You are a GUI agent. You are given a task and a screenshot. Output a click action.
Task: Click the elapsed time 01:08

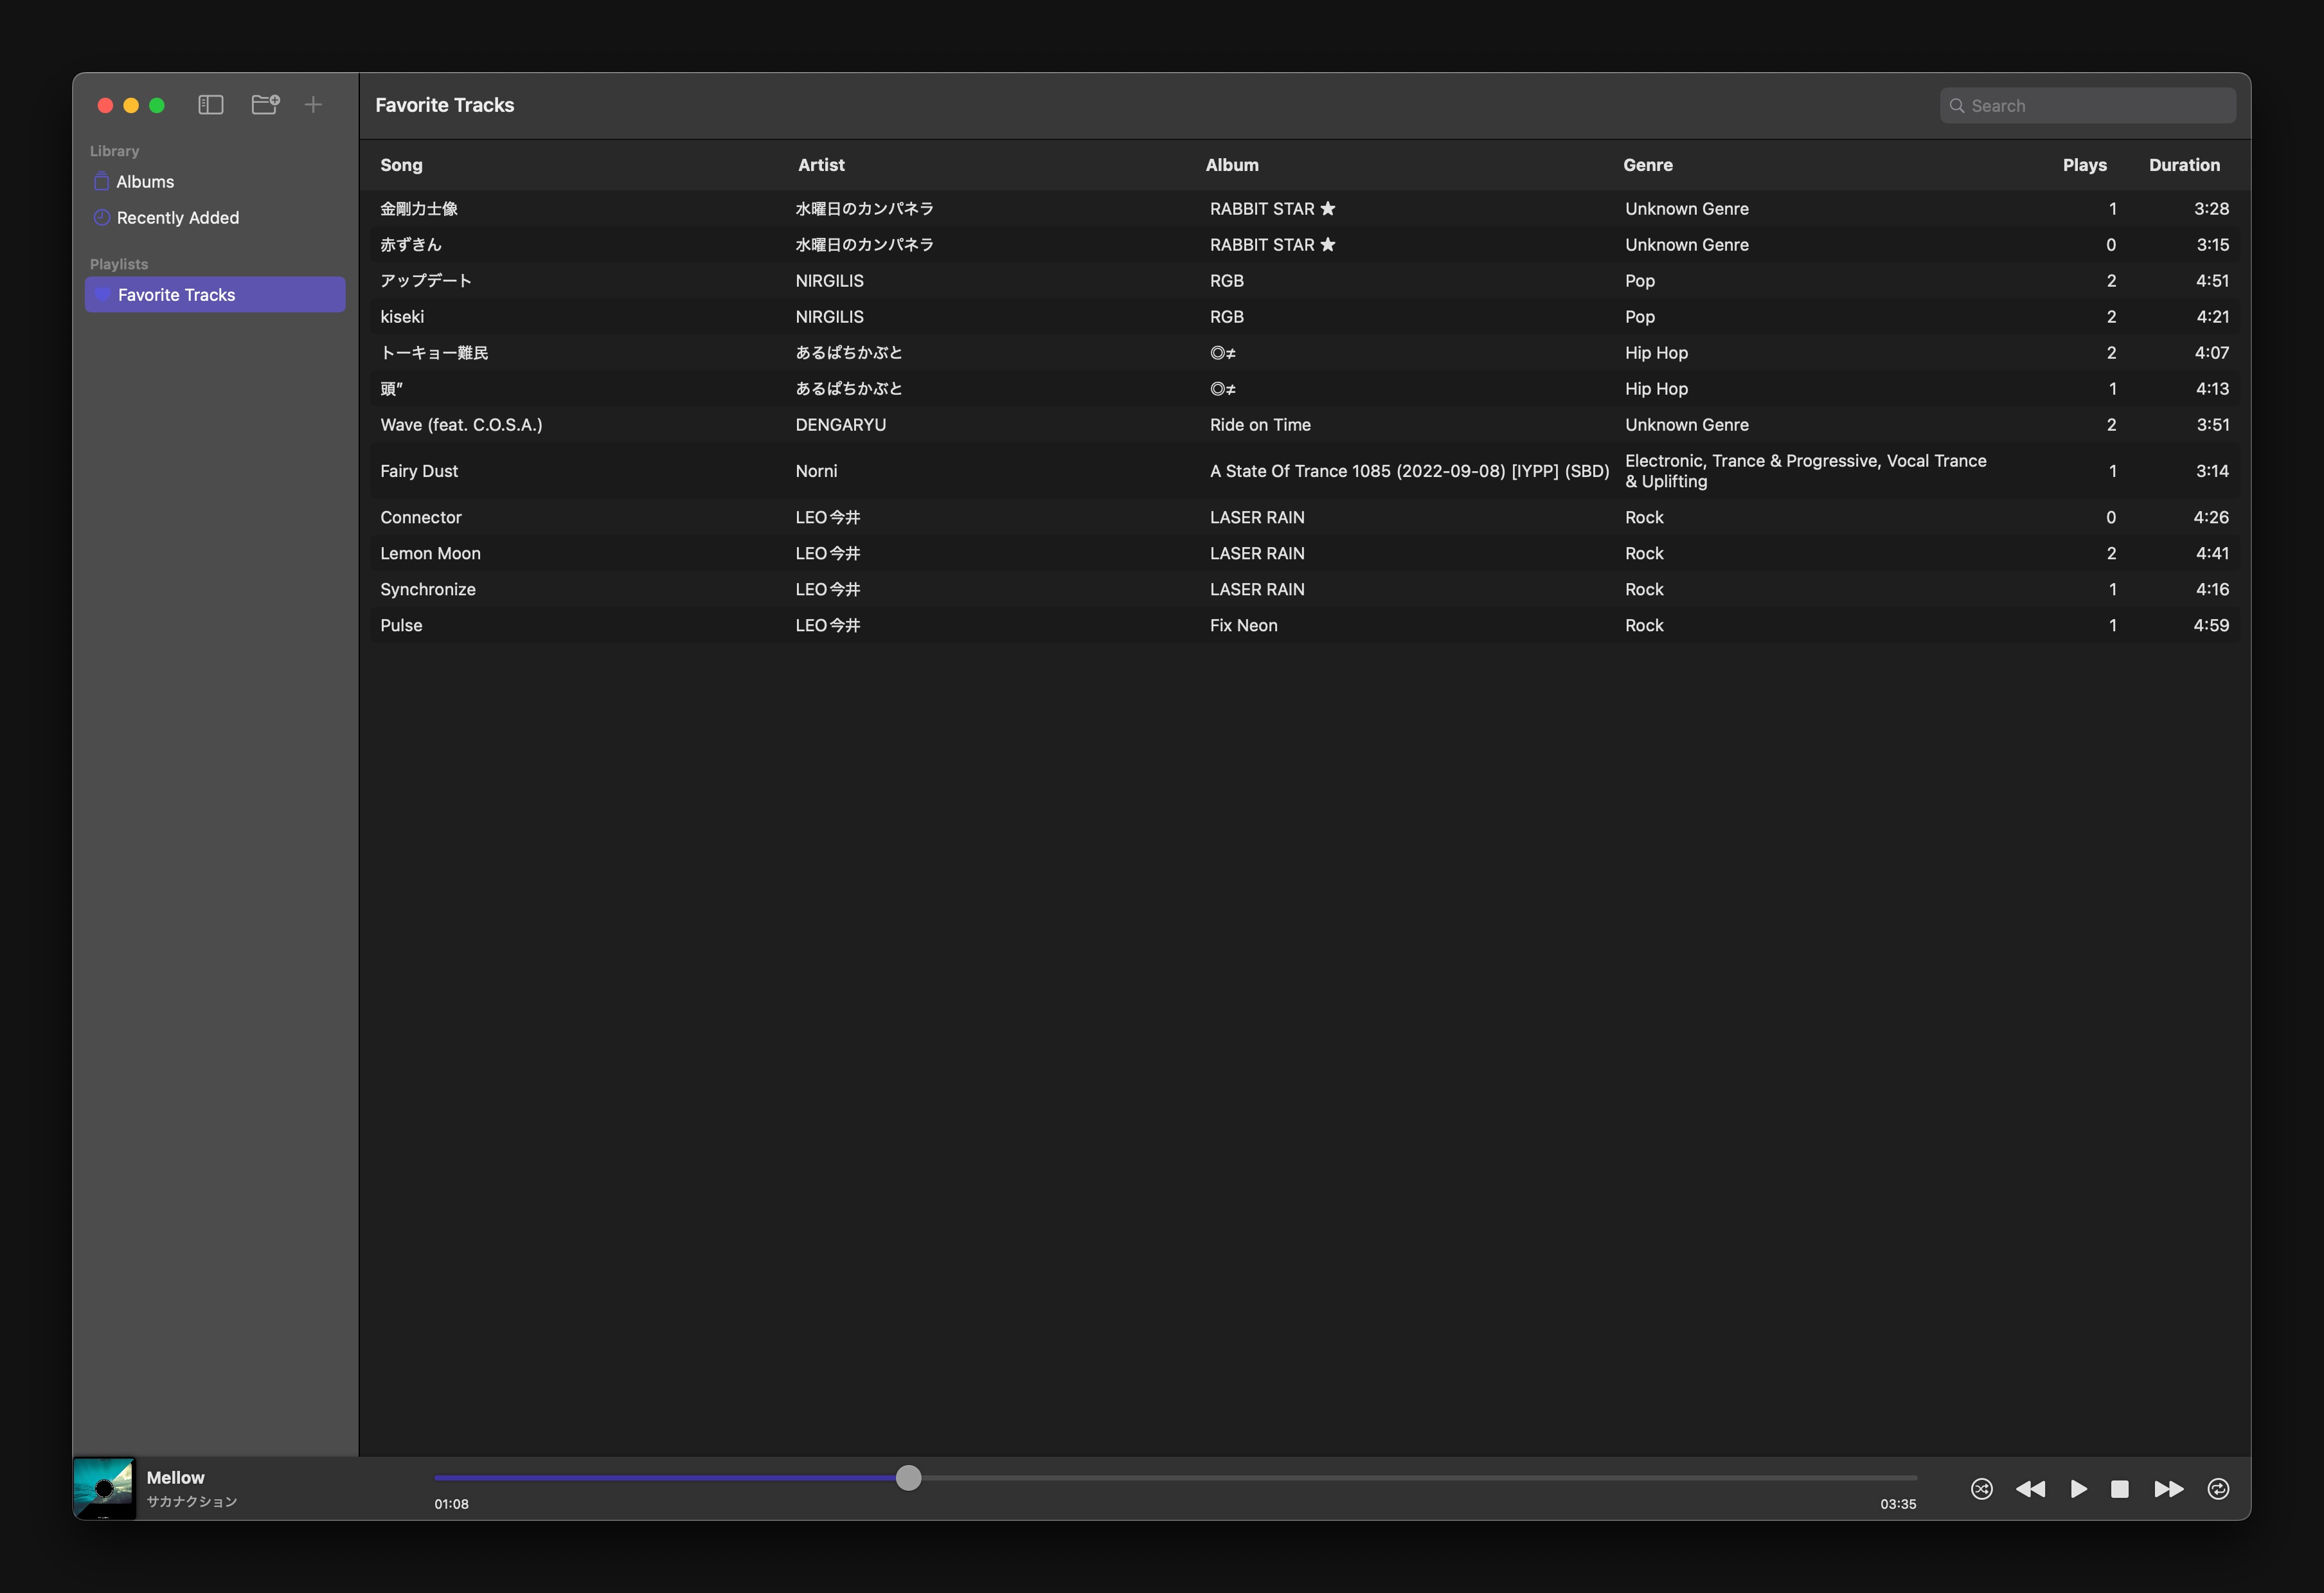point(451,1504)
